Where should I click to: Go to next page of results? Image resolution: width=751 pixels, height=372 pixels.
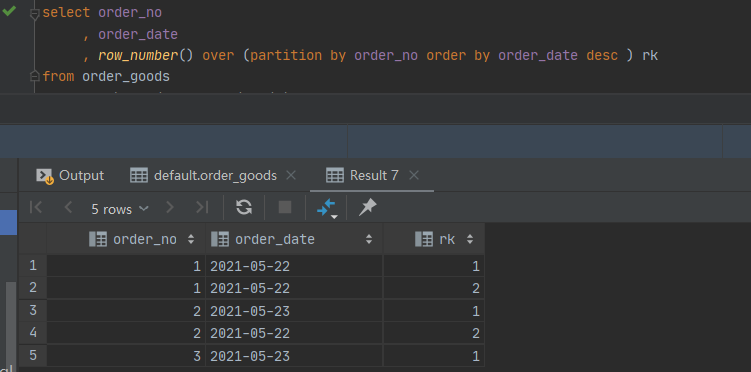coord(170,207)
